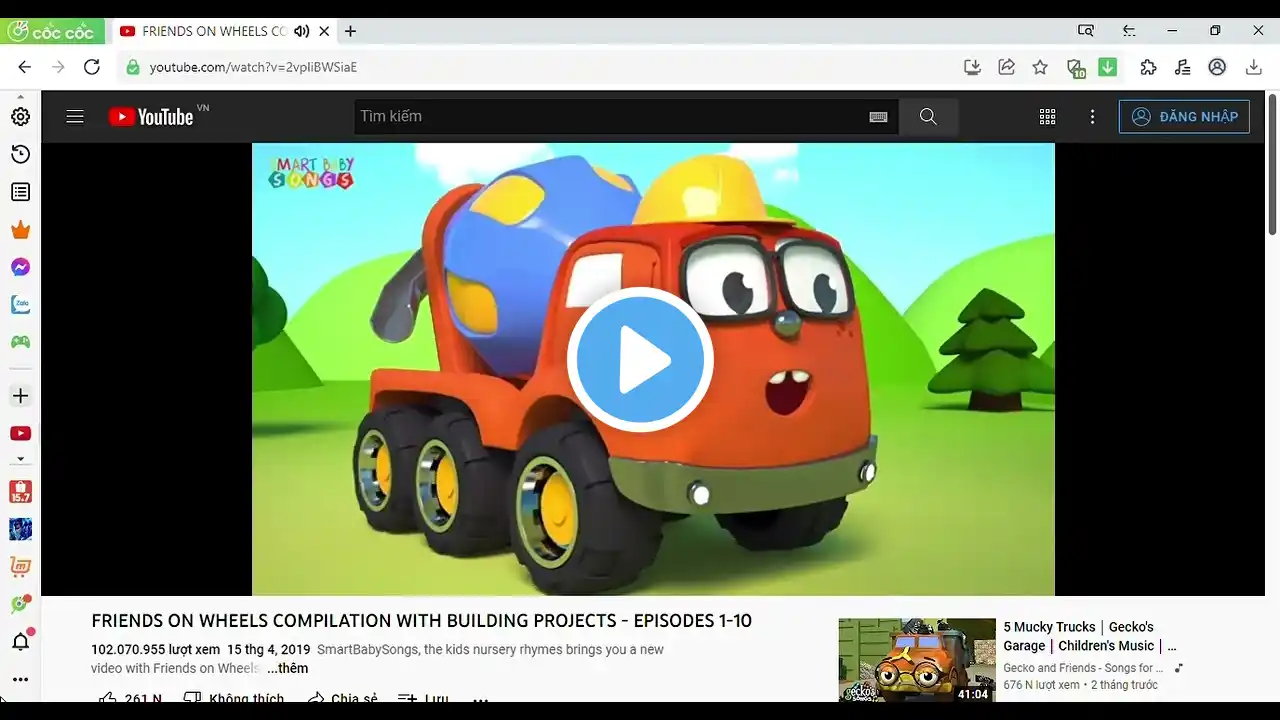This screenshot has height=720, width=1280.
Task: Focus the Tìm kiếm search box
Action: 610,117
